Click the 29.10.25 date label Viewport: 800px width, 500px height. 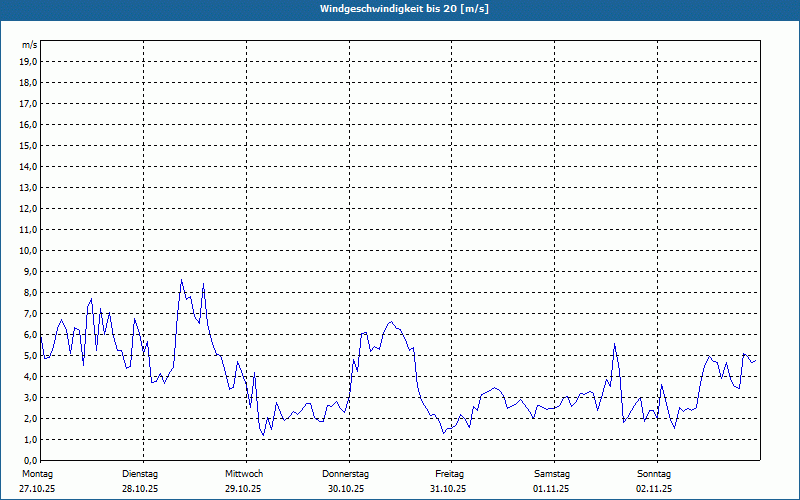(x=243, y=489)
